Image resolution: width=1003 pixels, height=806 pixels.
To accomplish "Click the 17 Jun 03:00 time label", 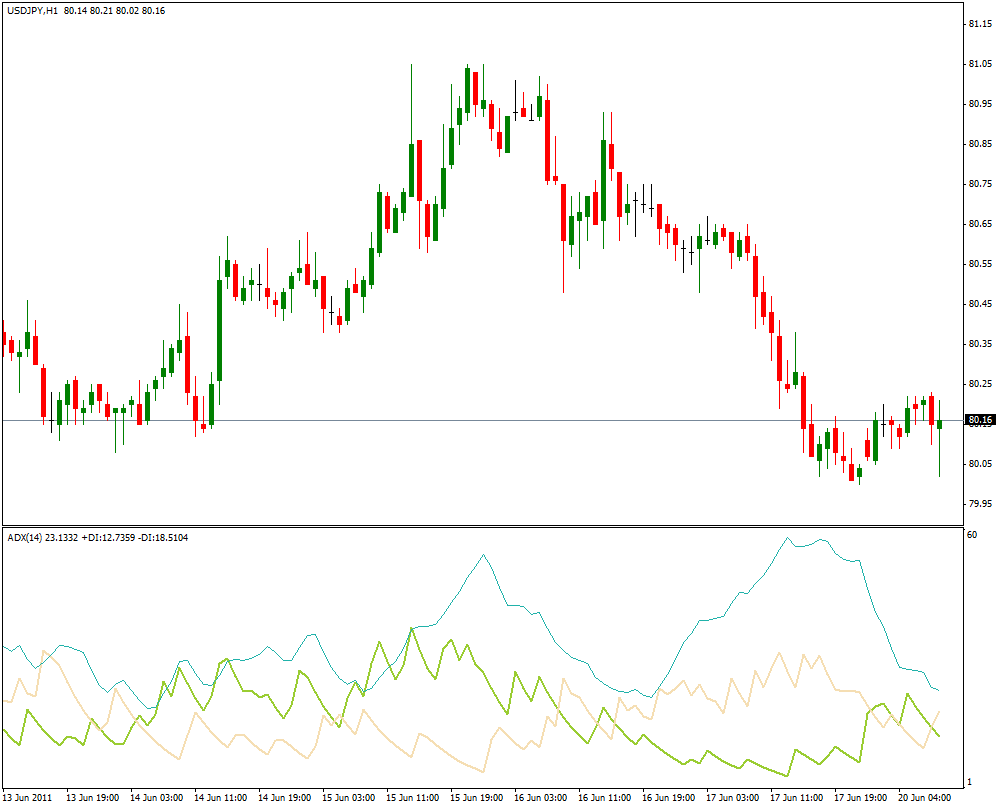I will click(x=732, y=798).
